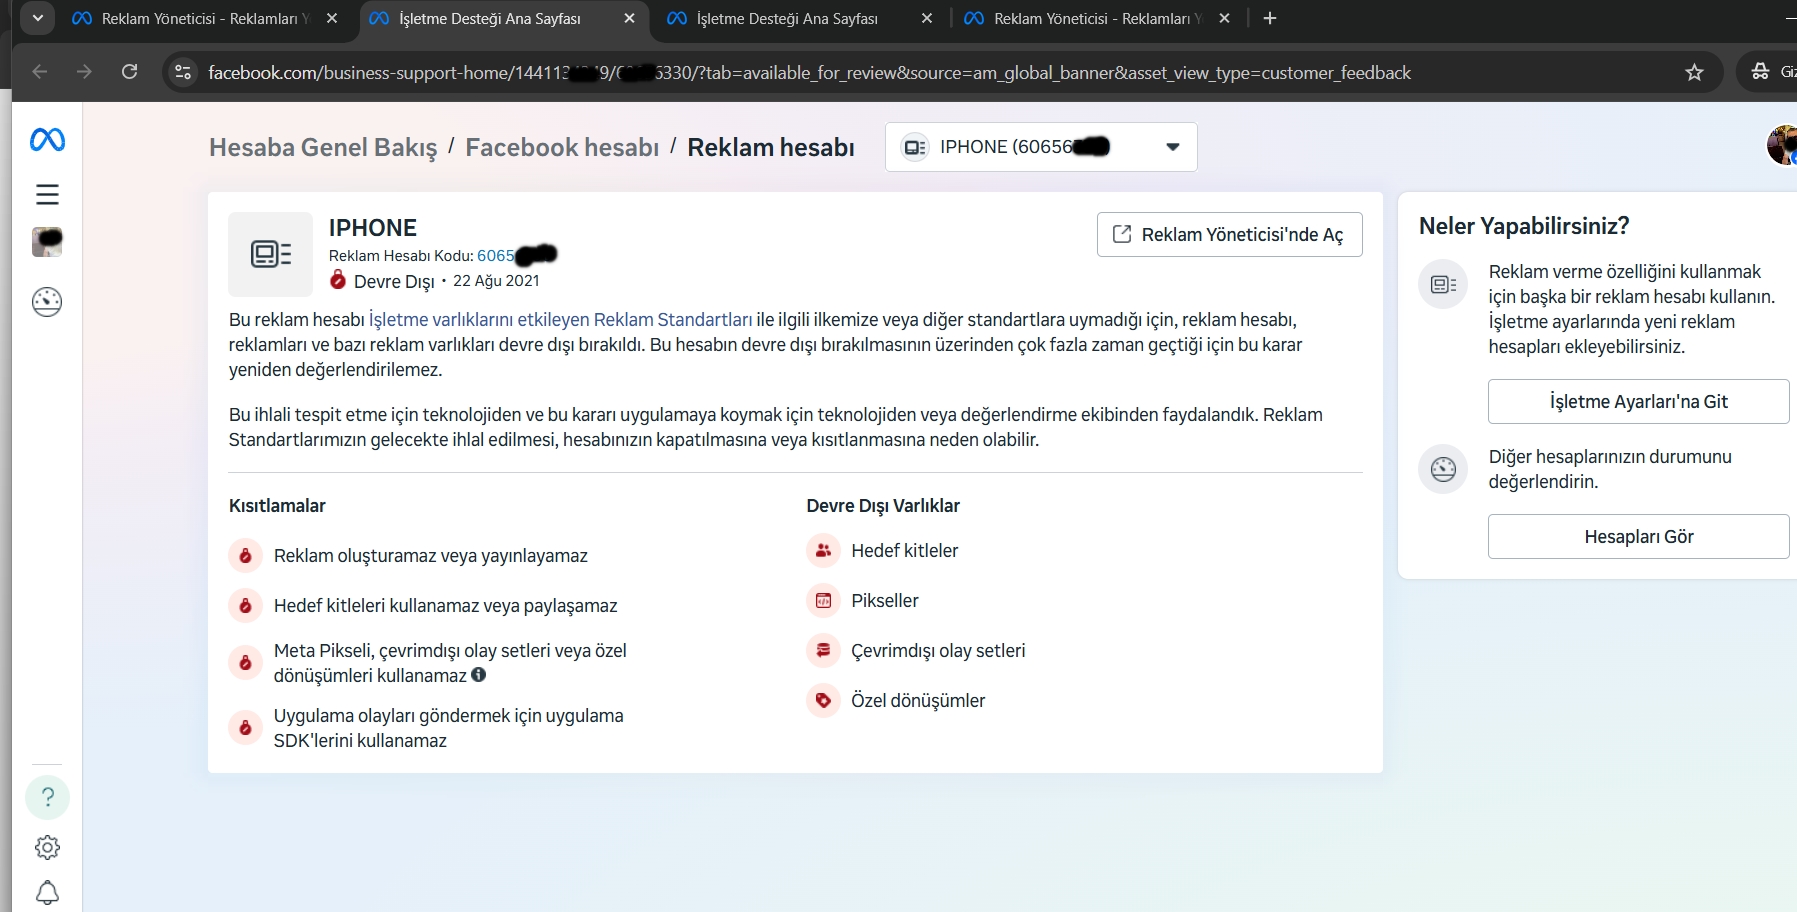
Task: Click icon beside Hedef kitleleri kullanamaz restriction
Action: [x=245, y=605]
